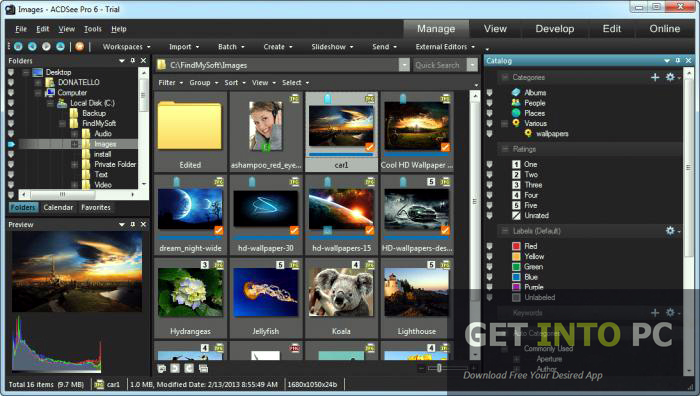The height and width of the screenshot is (396, 700).
Task: Click the Places globe icon
Action: click(516, 113)
